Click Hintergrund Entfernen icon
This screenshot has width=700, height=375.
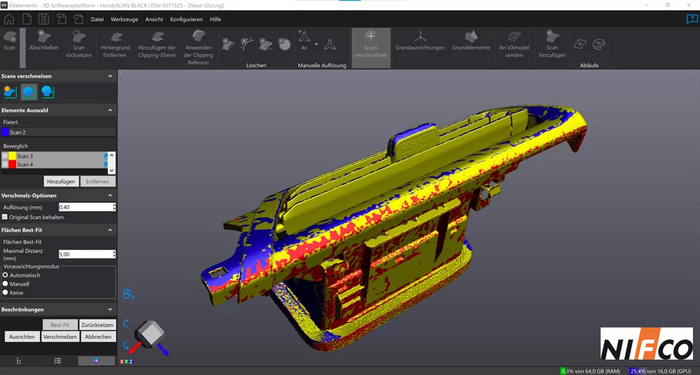[x=116, y=37]
